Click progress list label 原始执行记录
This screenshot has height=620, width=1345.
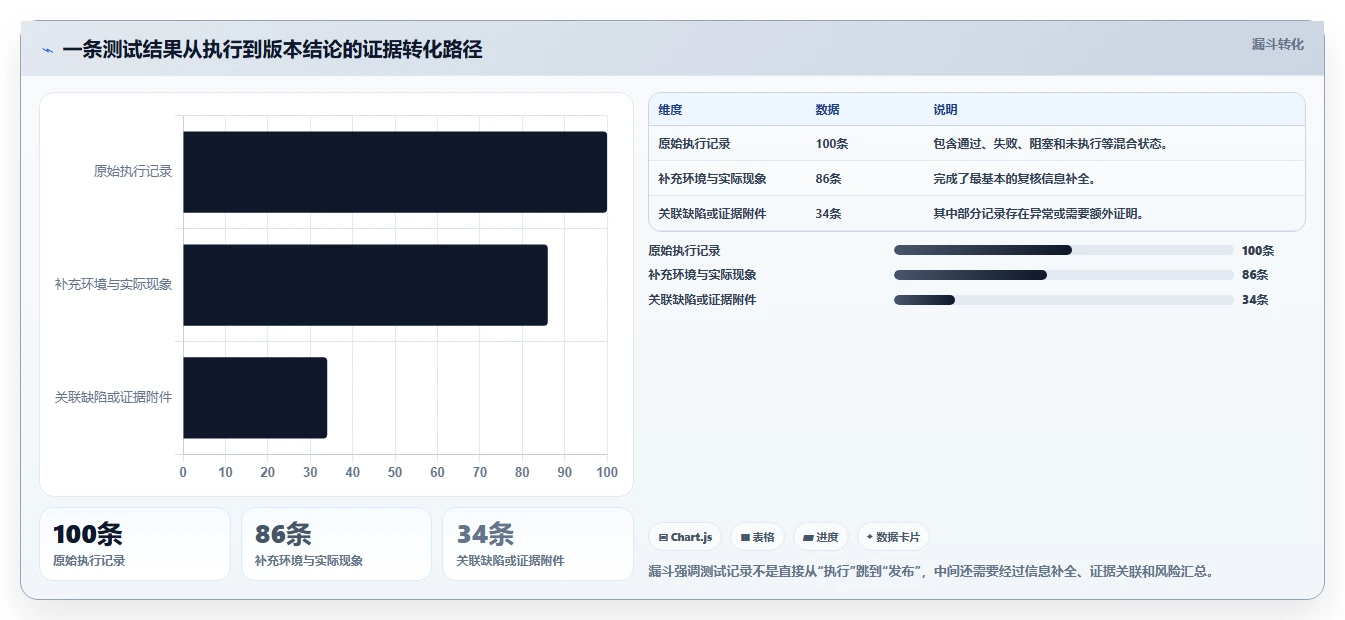(x=684, y=251)
